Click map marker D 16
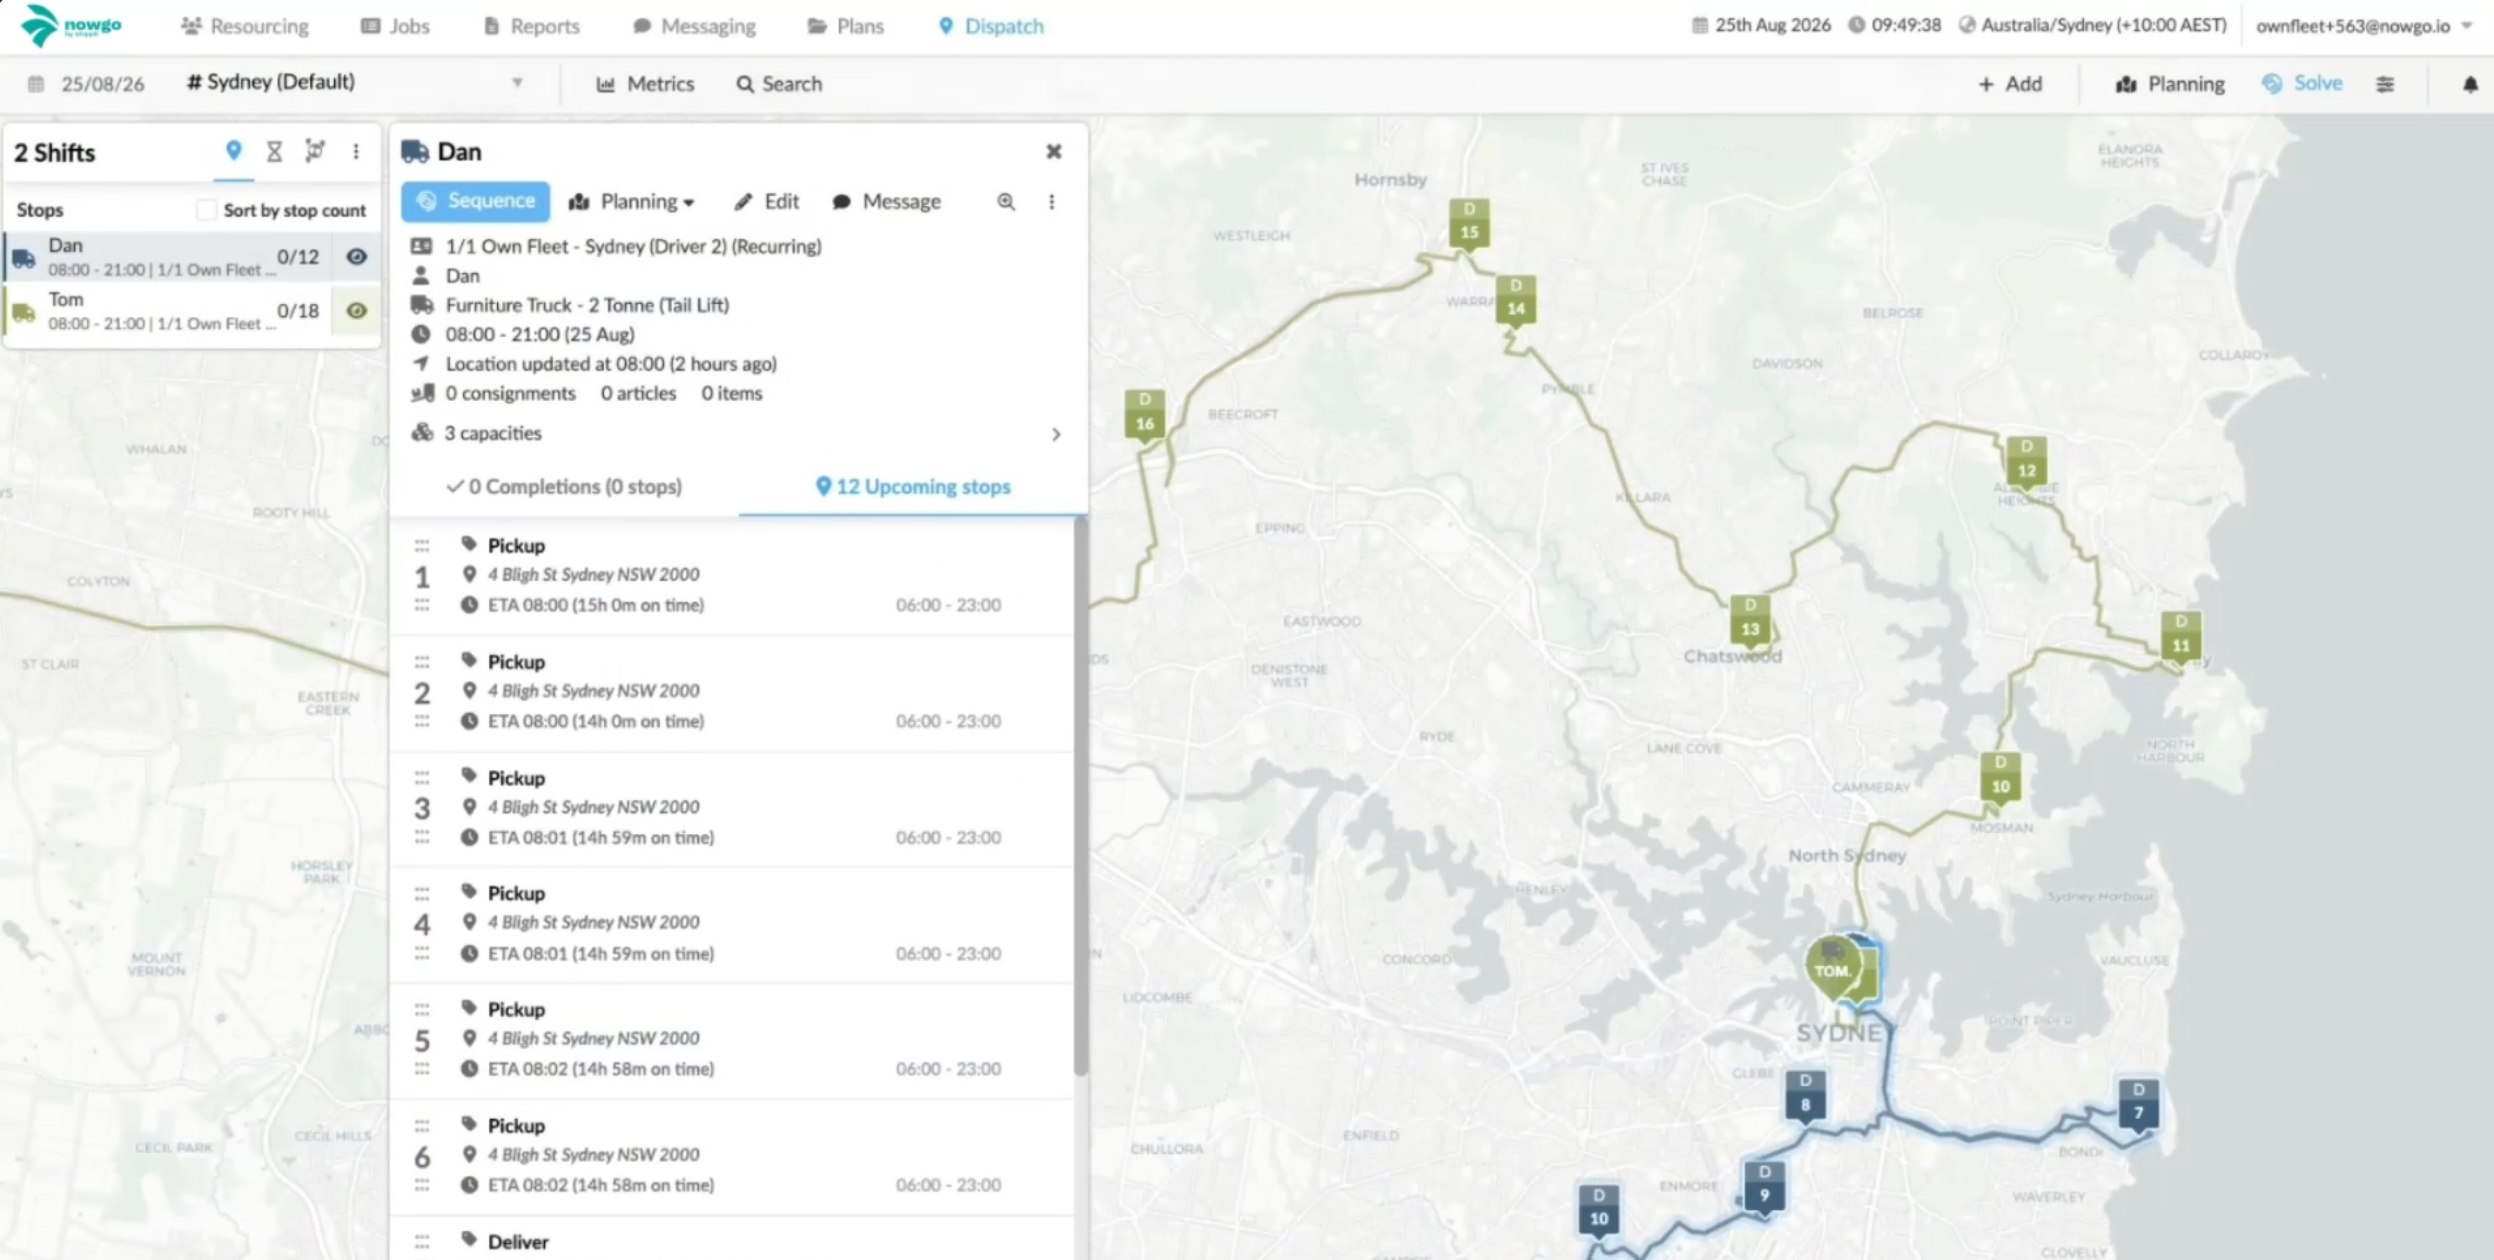2494x1260 pixels. click(x=1144, y=416)
